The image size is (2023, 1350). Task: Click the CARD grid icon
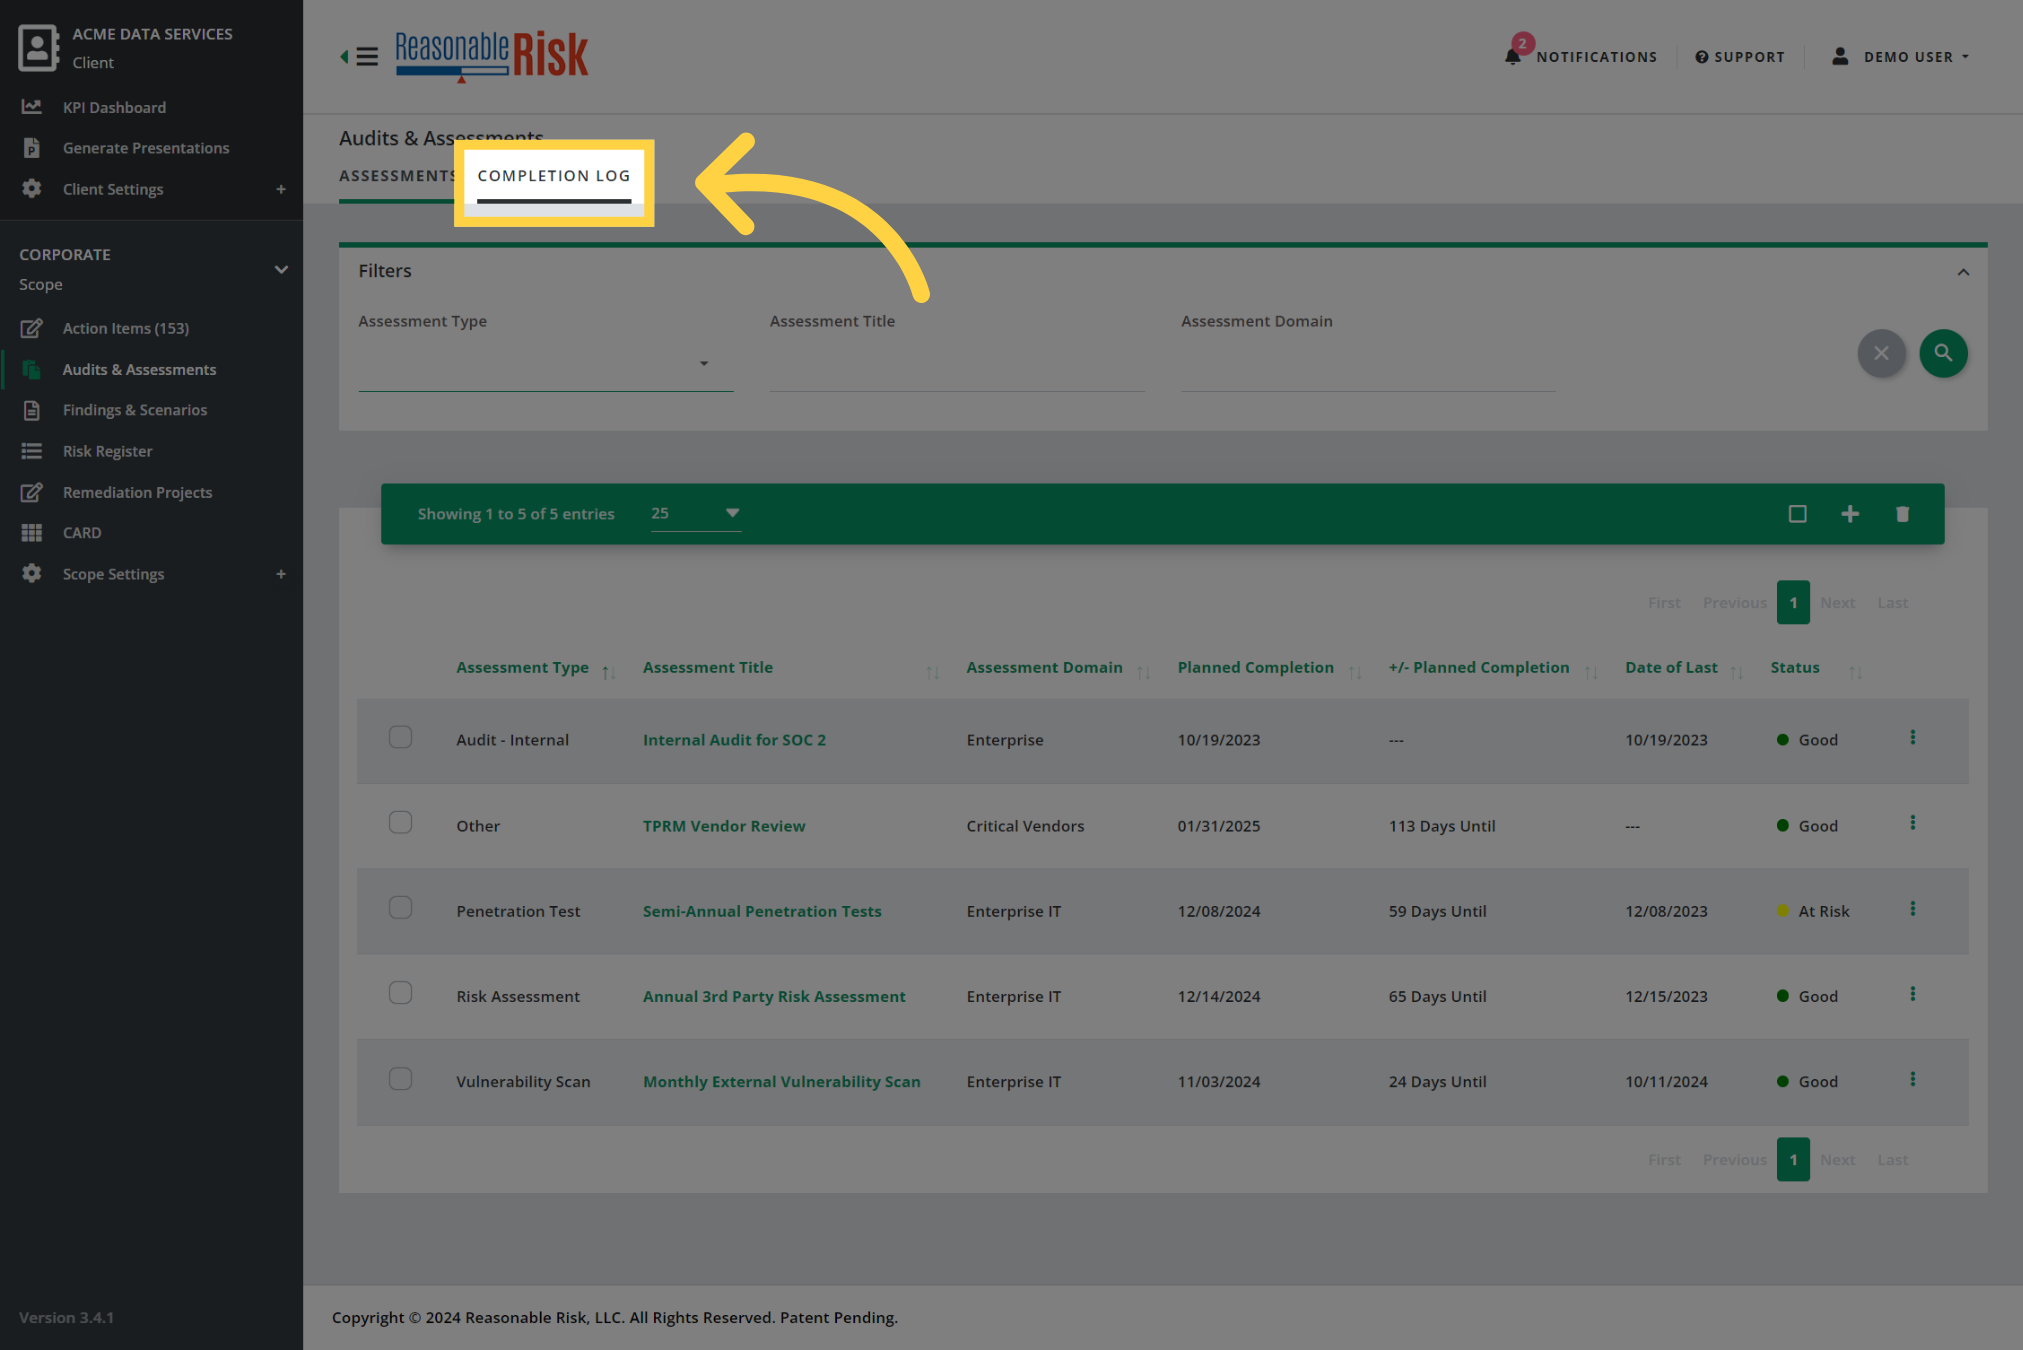[32, 533]
